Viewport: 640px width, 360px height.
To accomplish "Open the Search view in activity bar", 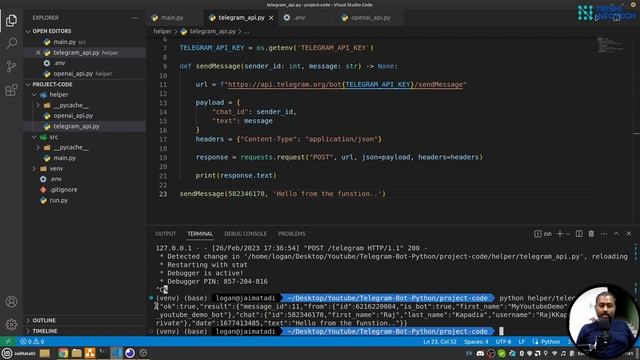I will [11, 43].
